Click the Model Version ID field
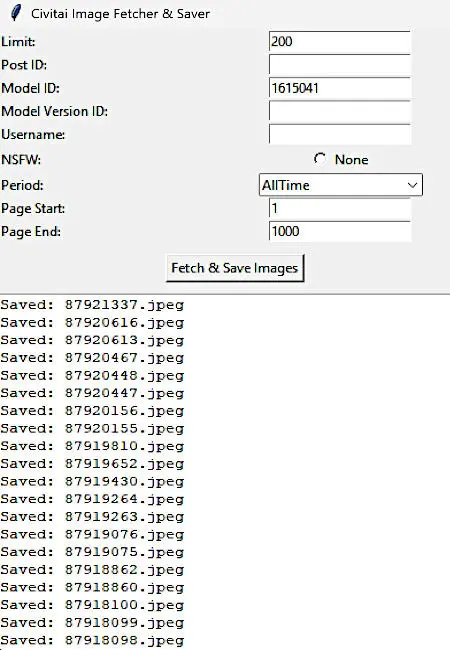The width and height of the screenshot is (450, 650). point(340,112)
